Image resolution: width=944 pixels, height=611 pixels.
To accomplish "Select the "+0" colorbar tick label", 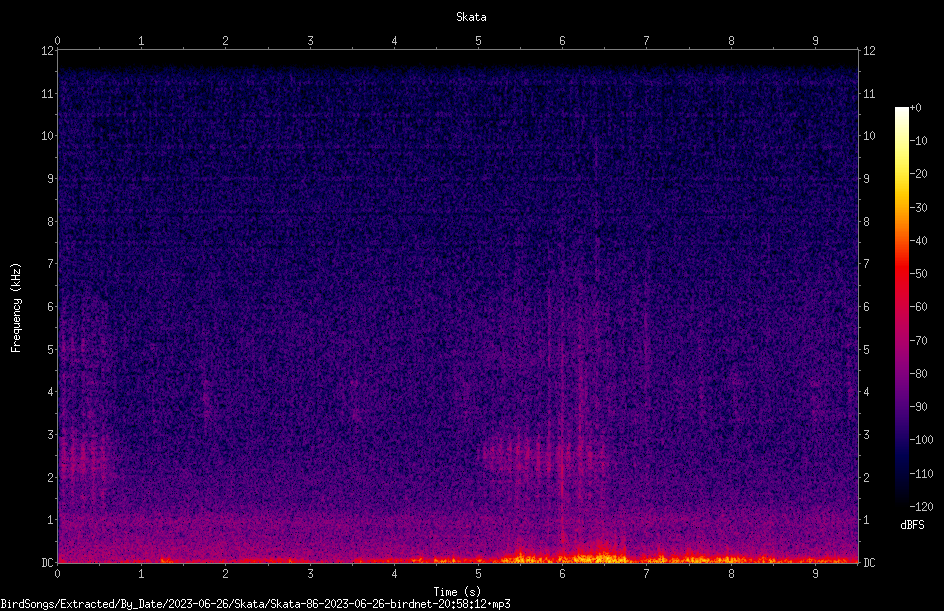I will (915, 108).
